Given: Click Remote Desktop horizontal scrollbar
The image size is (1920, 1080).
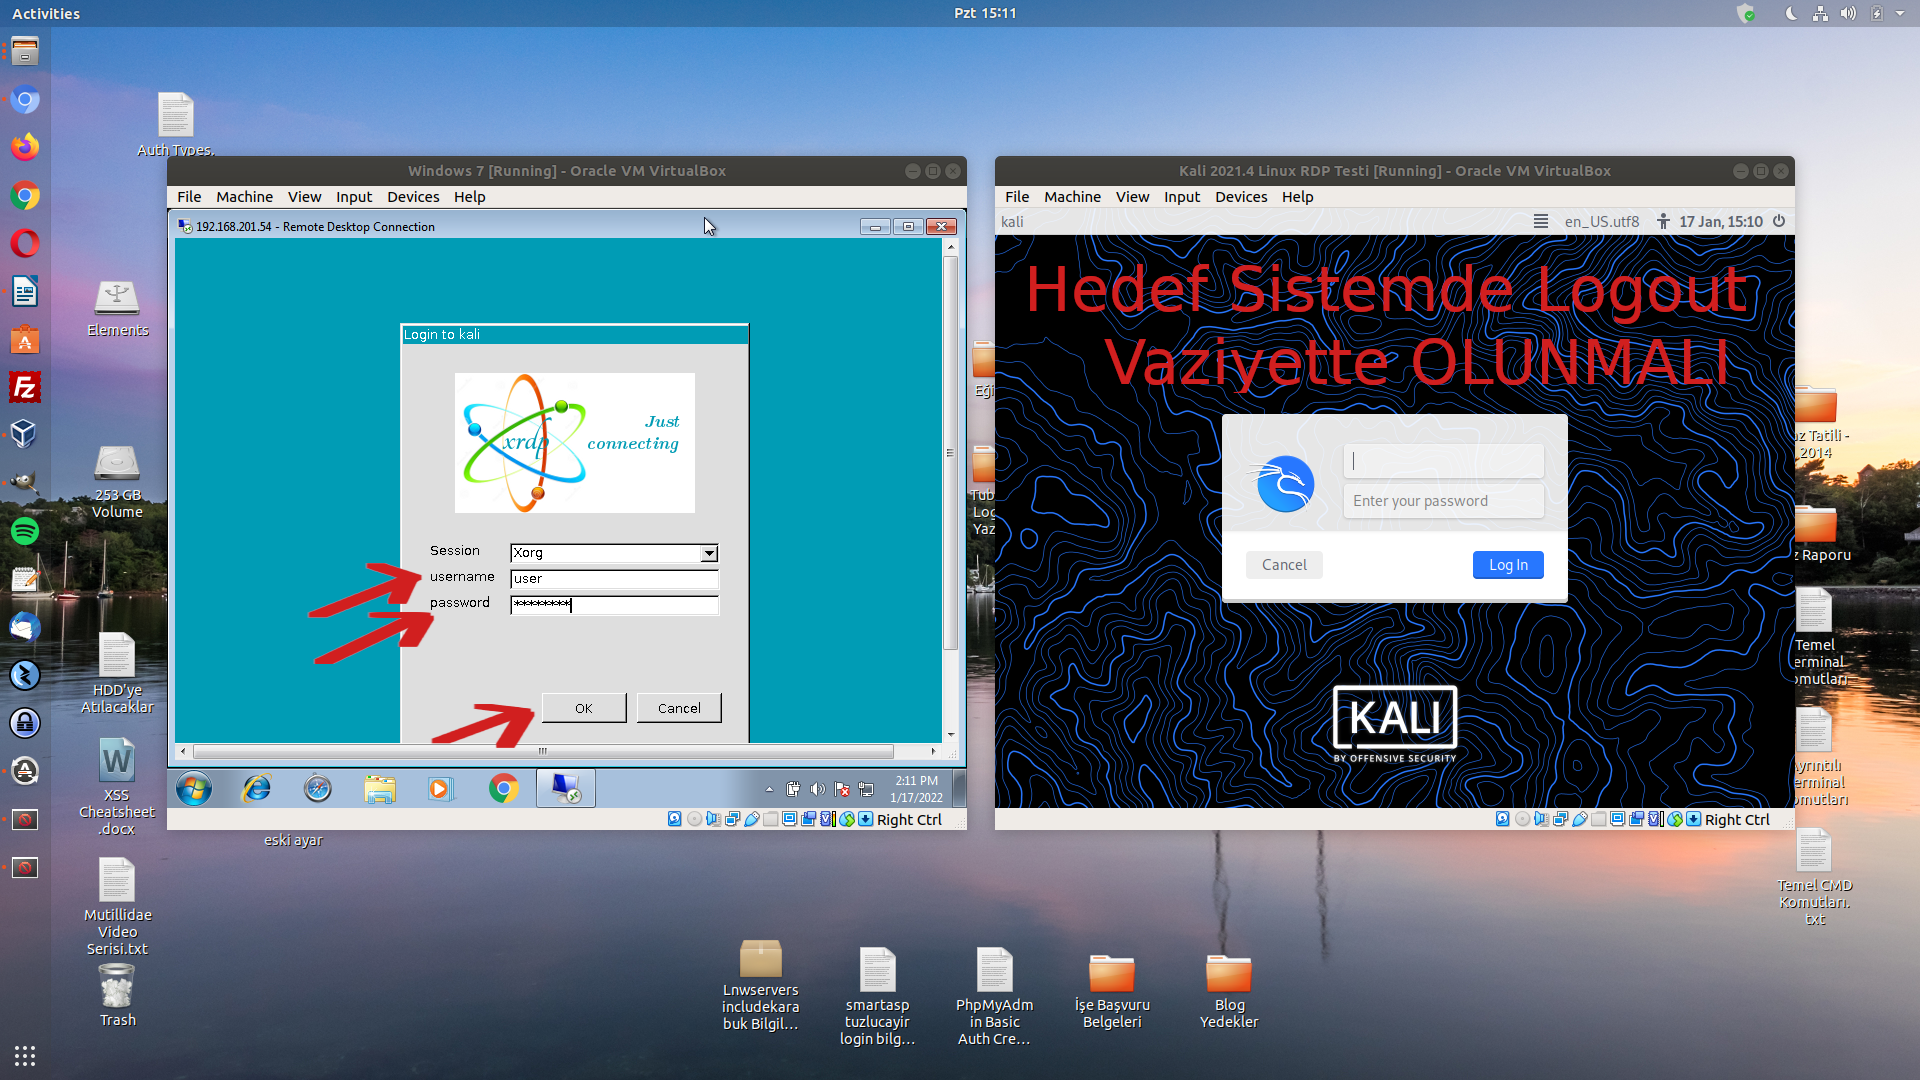Looking at the screenshot, I should click(x=542, y=751).
